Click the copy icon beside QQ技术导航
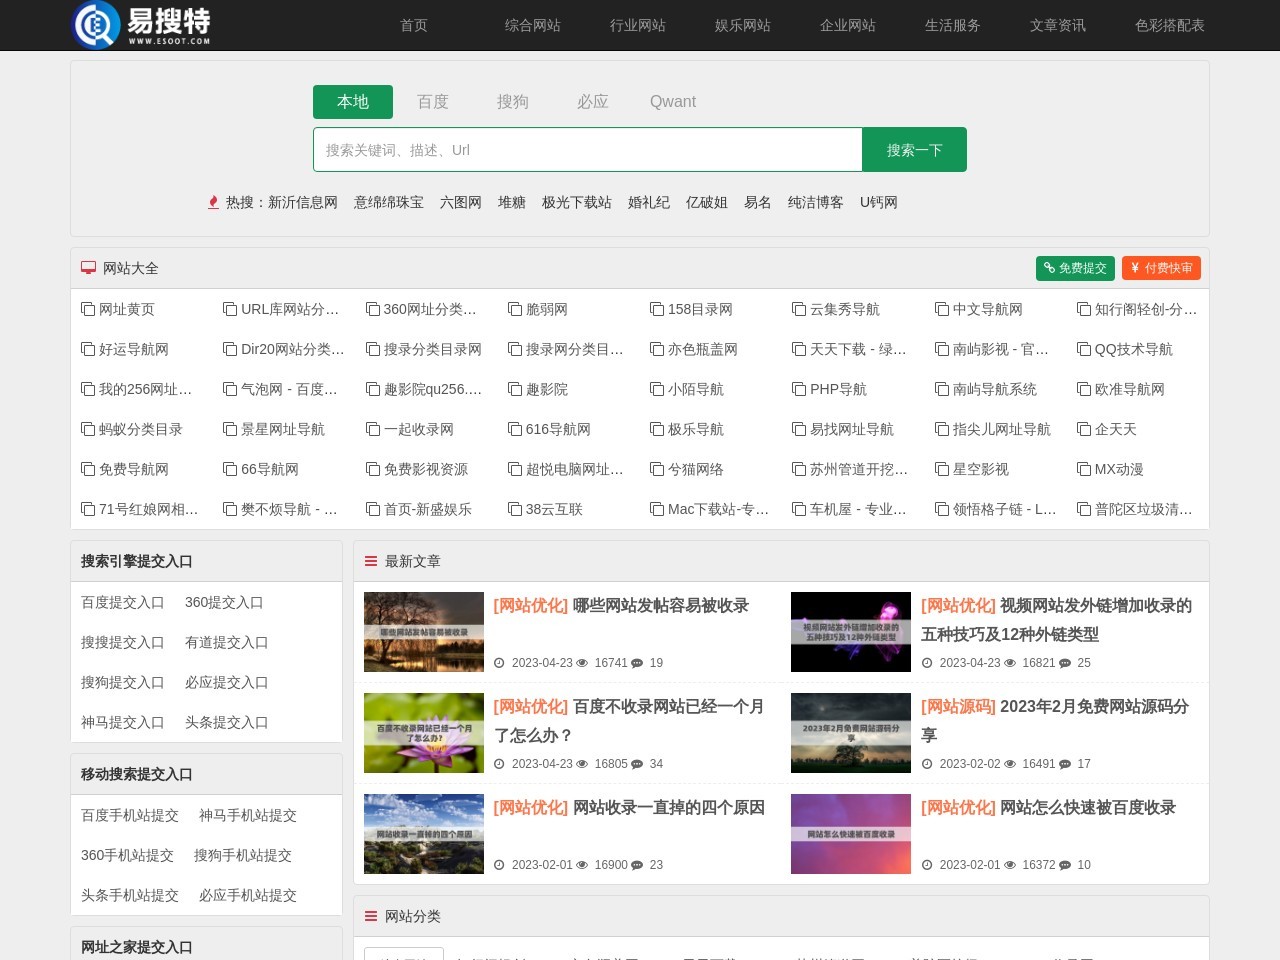This screenshot has width=1280, height=960. [1084, 349]
